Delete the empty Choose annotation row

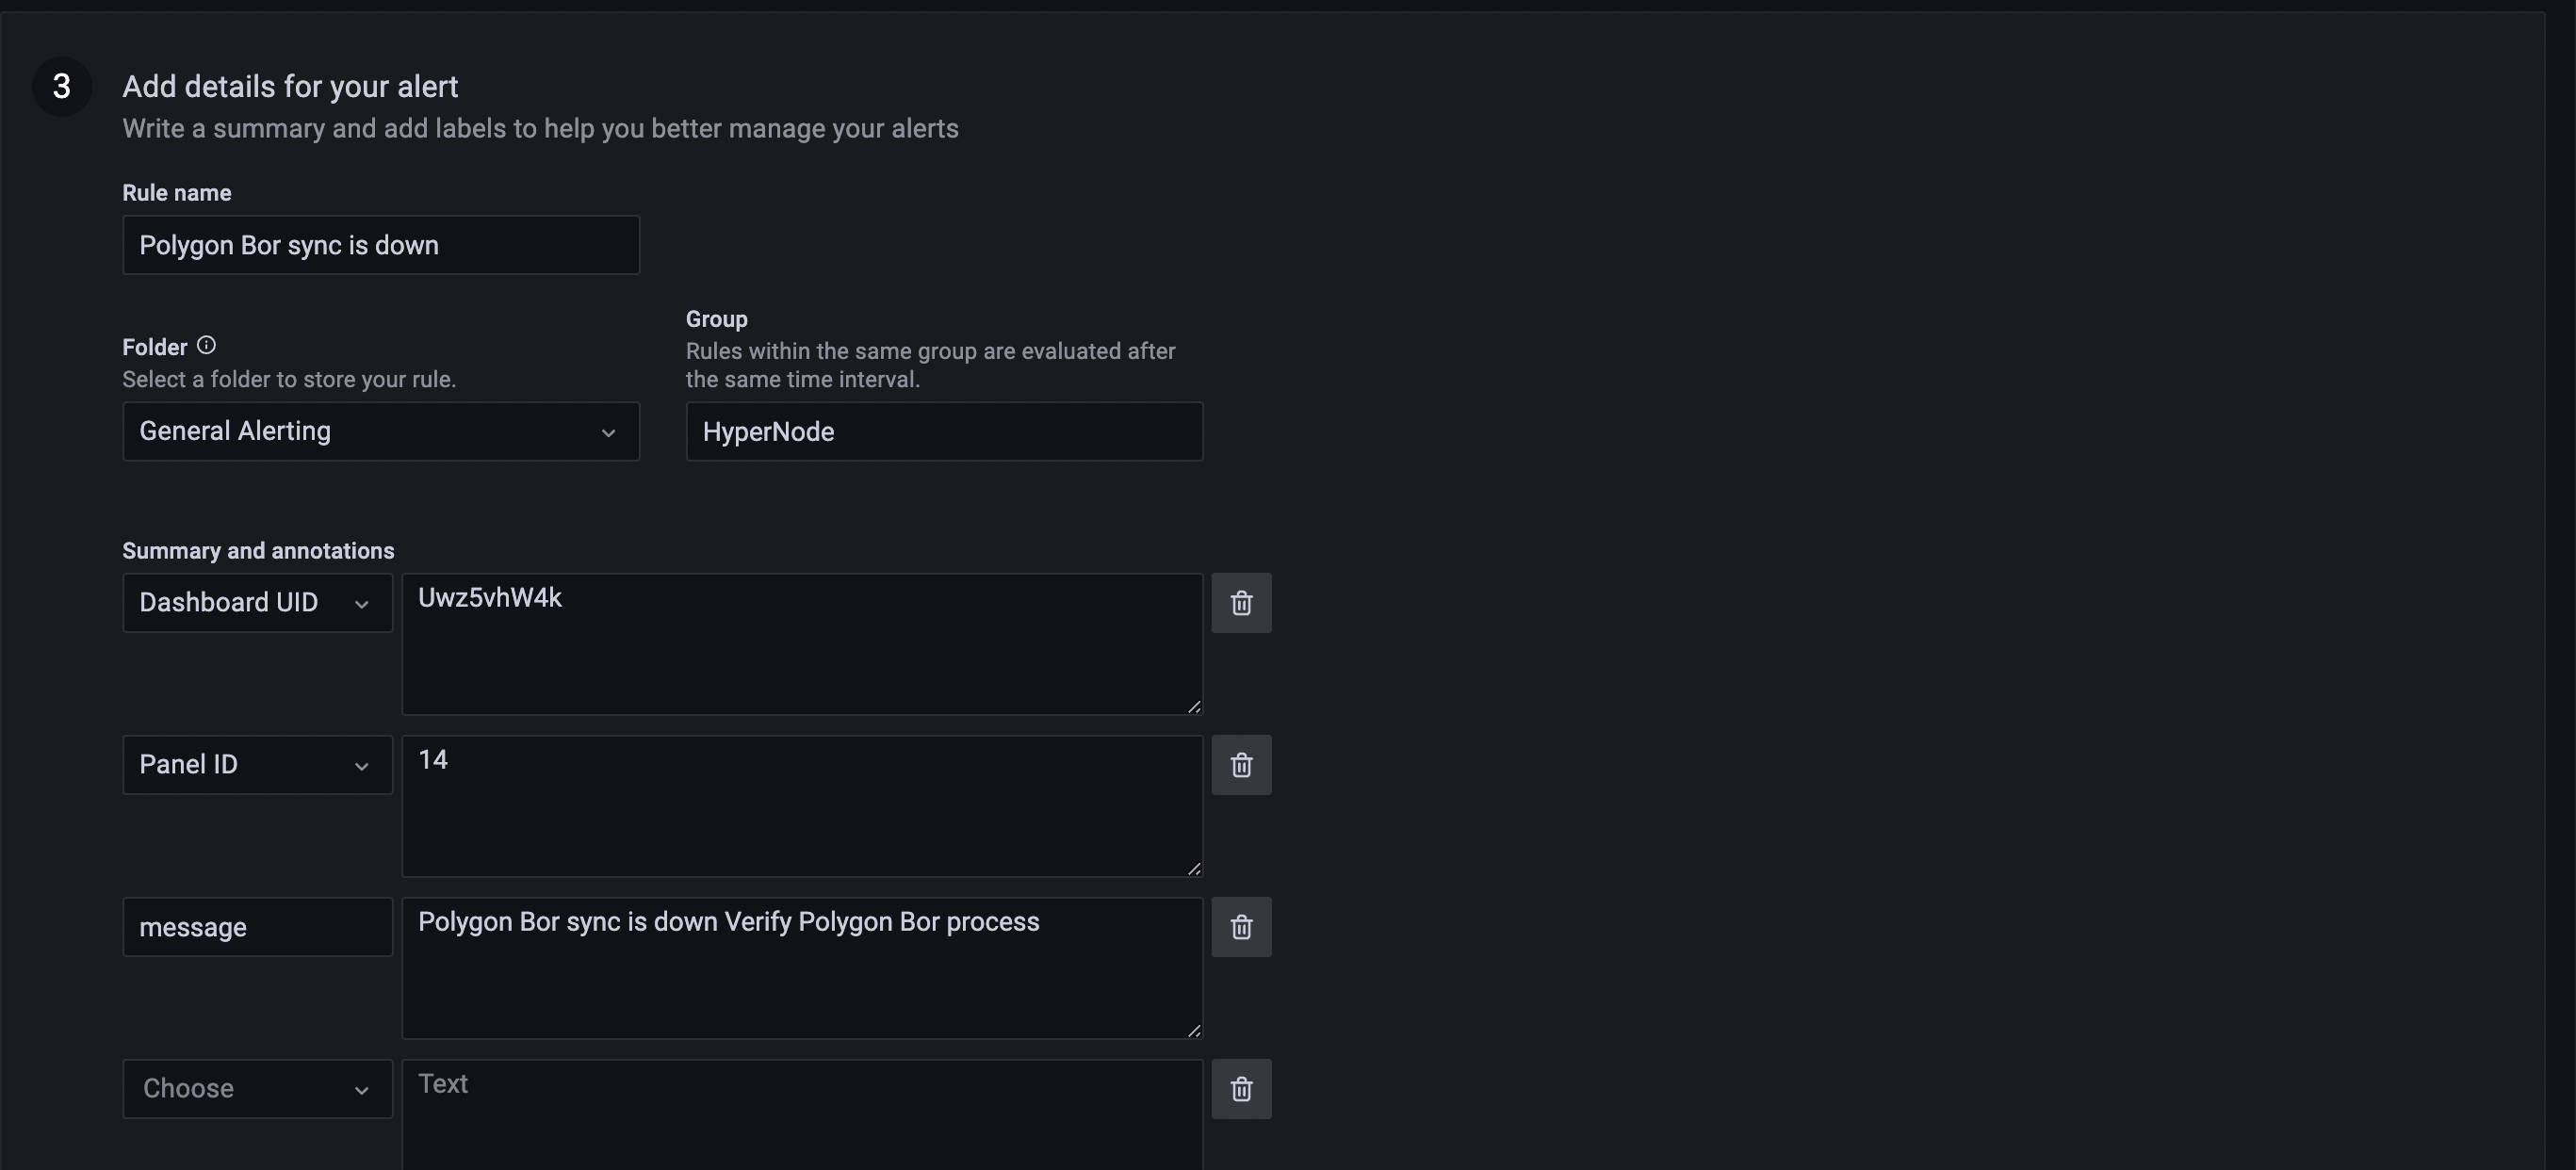1241,1089
